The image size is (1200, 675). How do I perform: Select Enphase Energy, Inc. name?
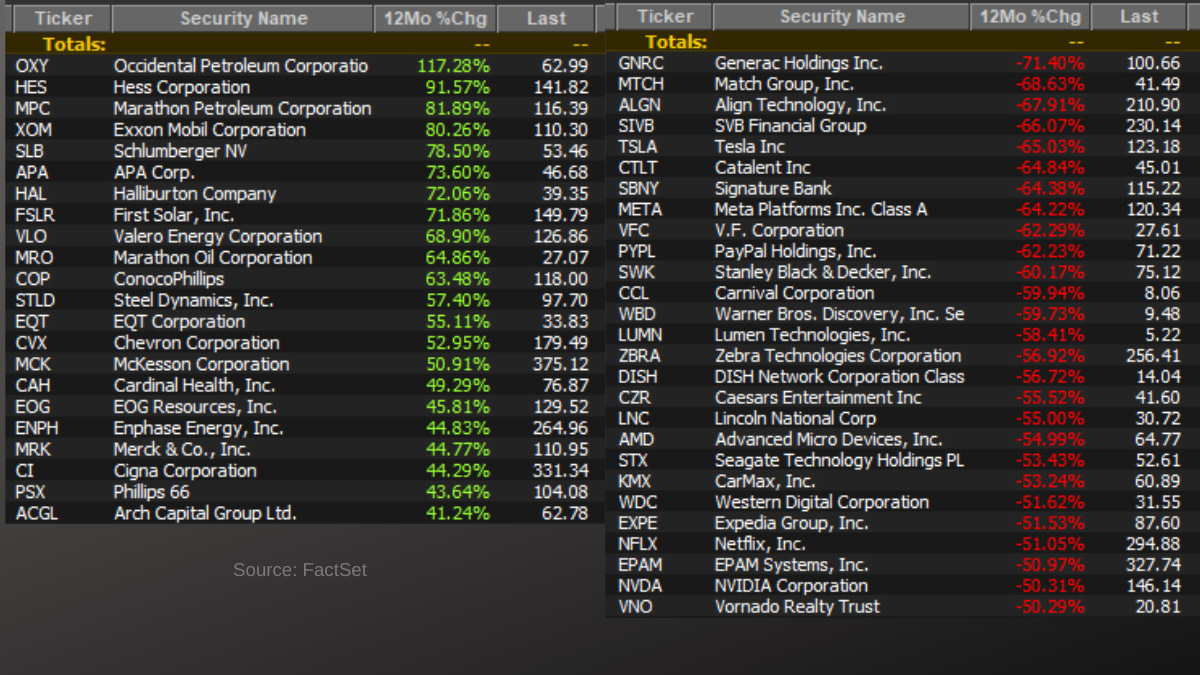[199, 428]
